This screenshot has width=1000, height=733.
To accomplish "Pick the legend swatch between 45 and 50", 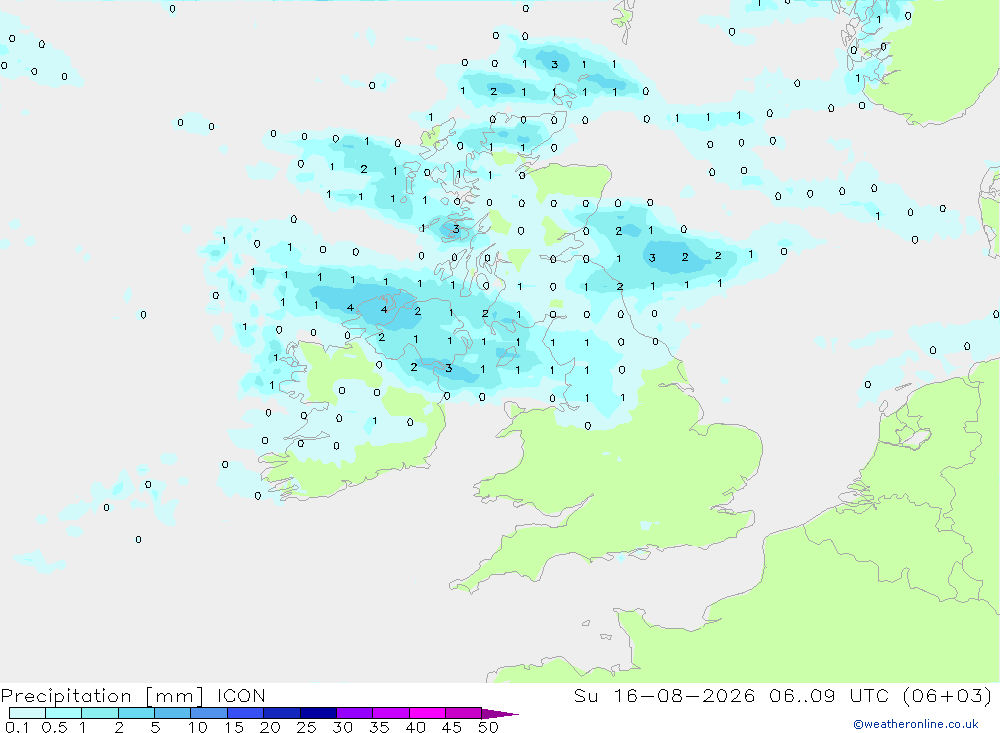I will 464,713.
